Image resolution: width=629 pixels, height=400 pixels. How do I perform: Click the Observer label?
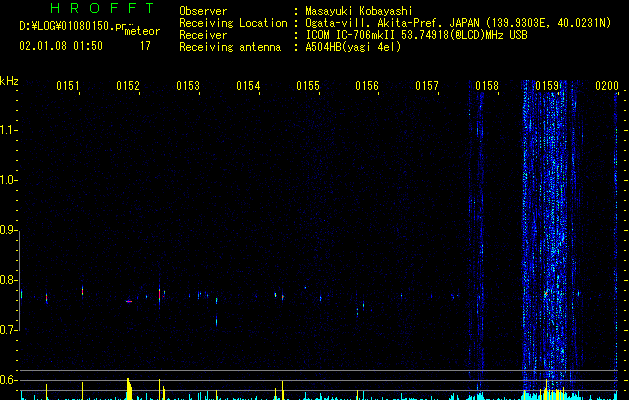pos(203,11)
